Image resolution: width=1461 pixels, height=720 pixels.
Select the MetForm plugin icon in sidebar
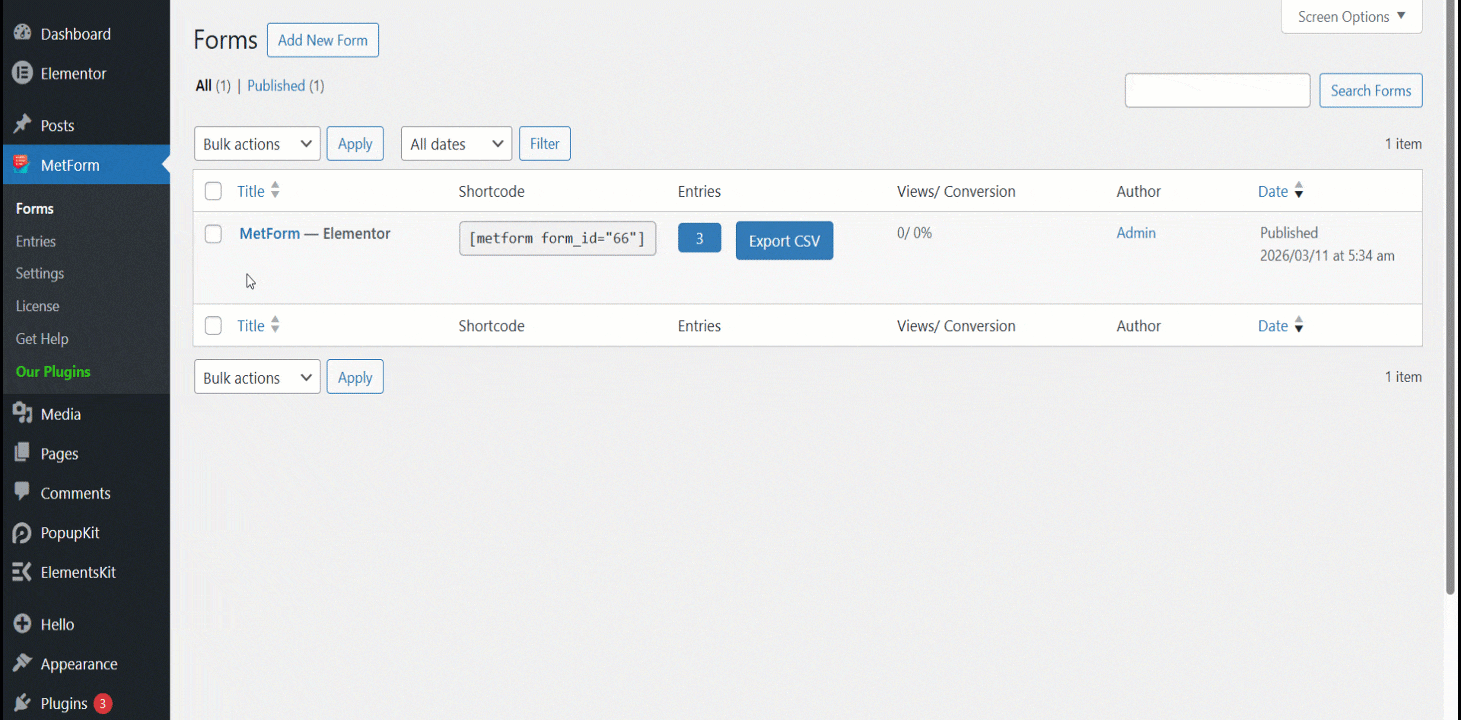coord(22,164)
